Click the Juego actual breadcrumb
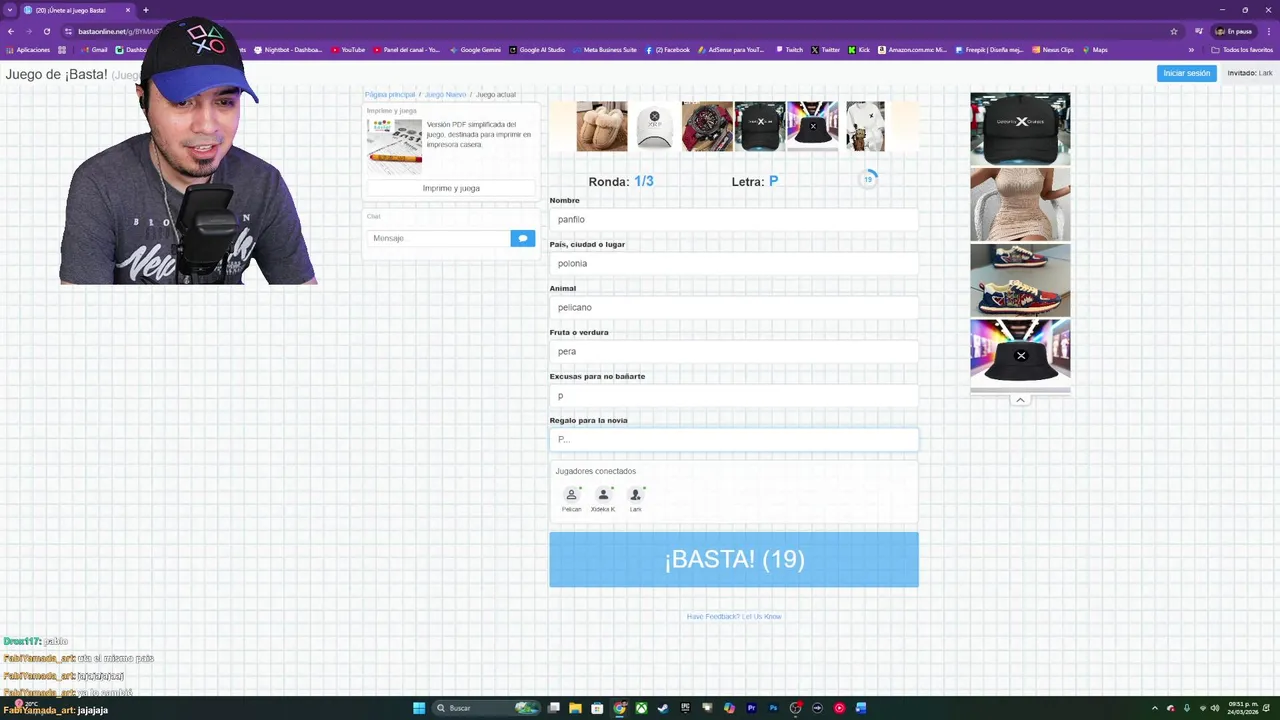Image resolution: width=1280 pixels, height=720 pixels. [x=496, y=94]
